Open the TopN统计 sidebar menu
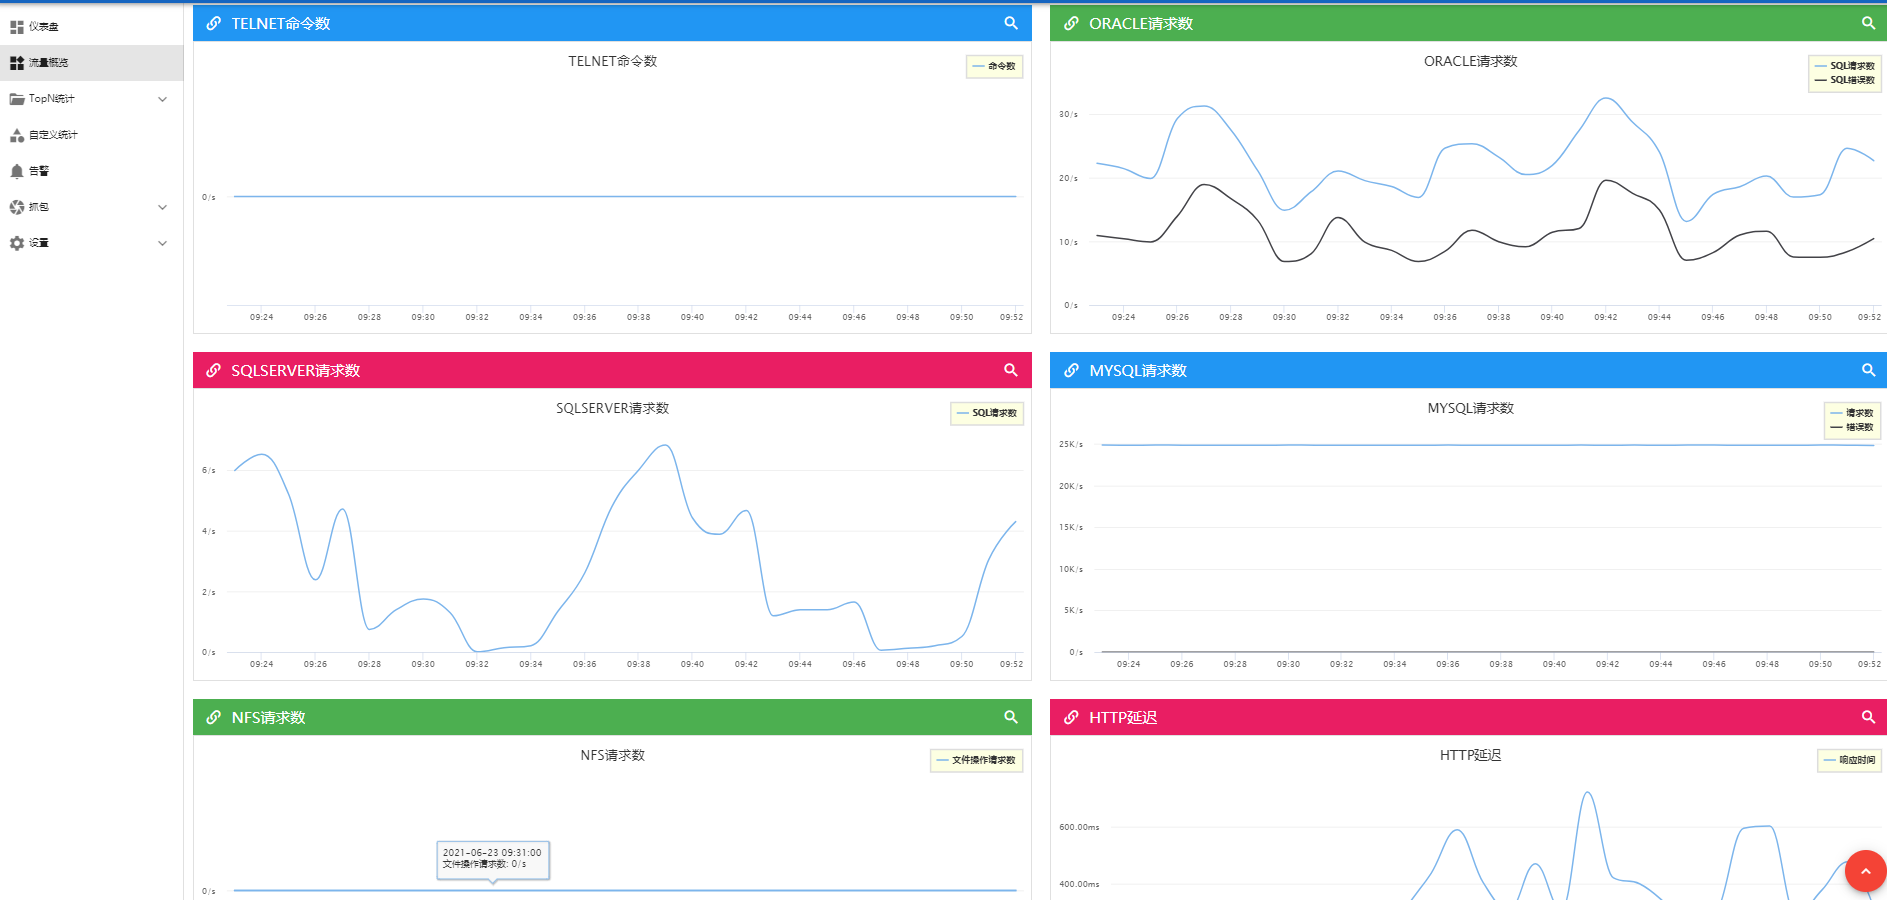This screenshot has height=900, width=1887. [92, 99]
